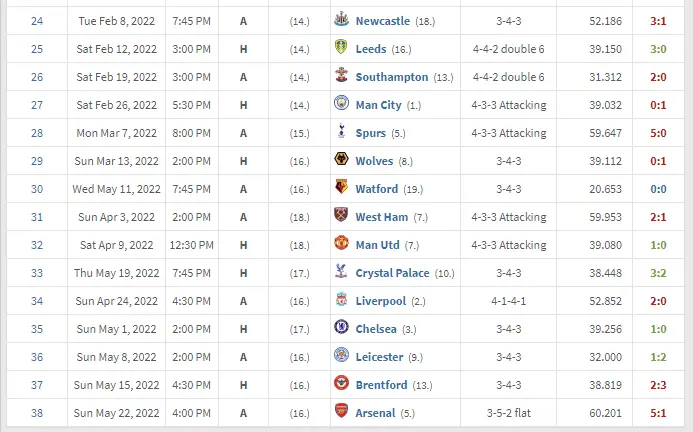This screenshot has height=432, width=693.
Task: Click the Watford club crest icon
Action: [x=341, y=189]
